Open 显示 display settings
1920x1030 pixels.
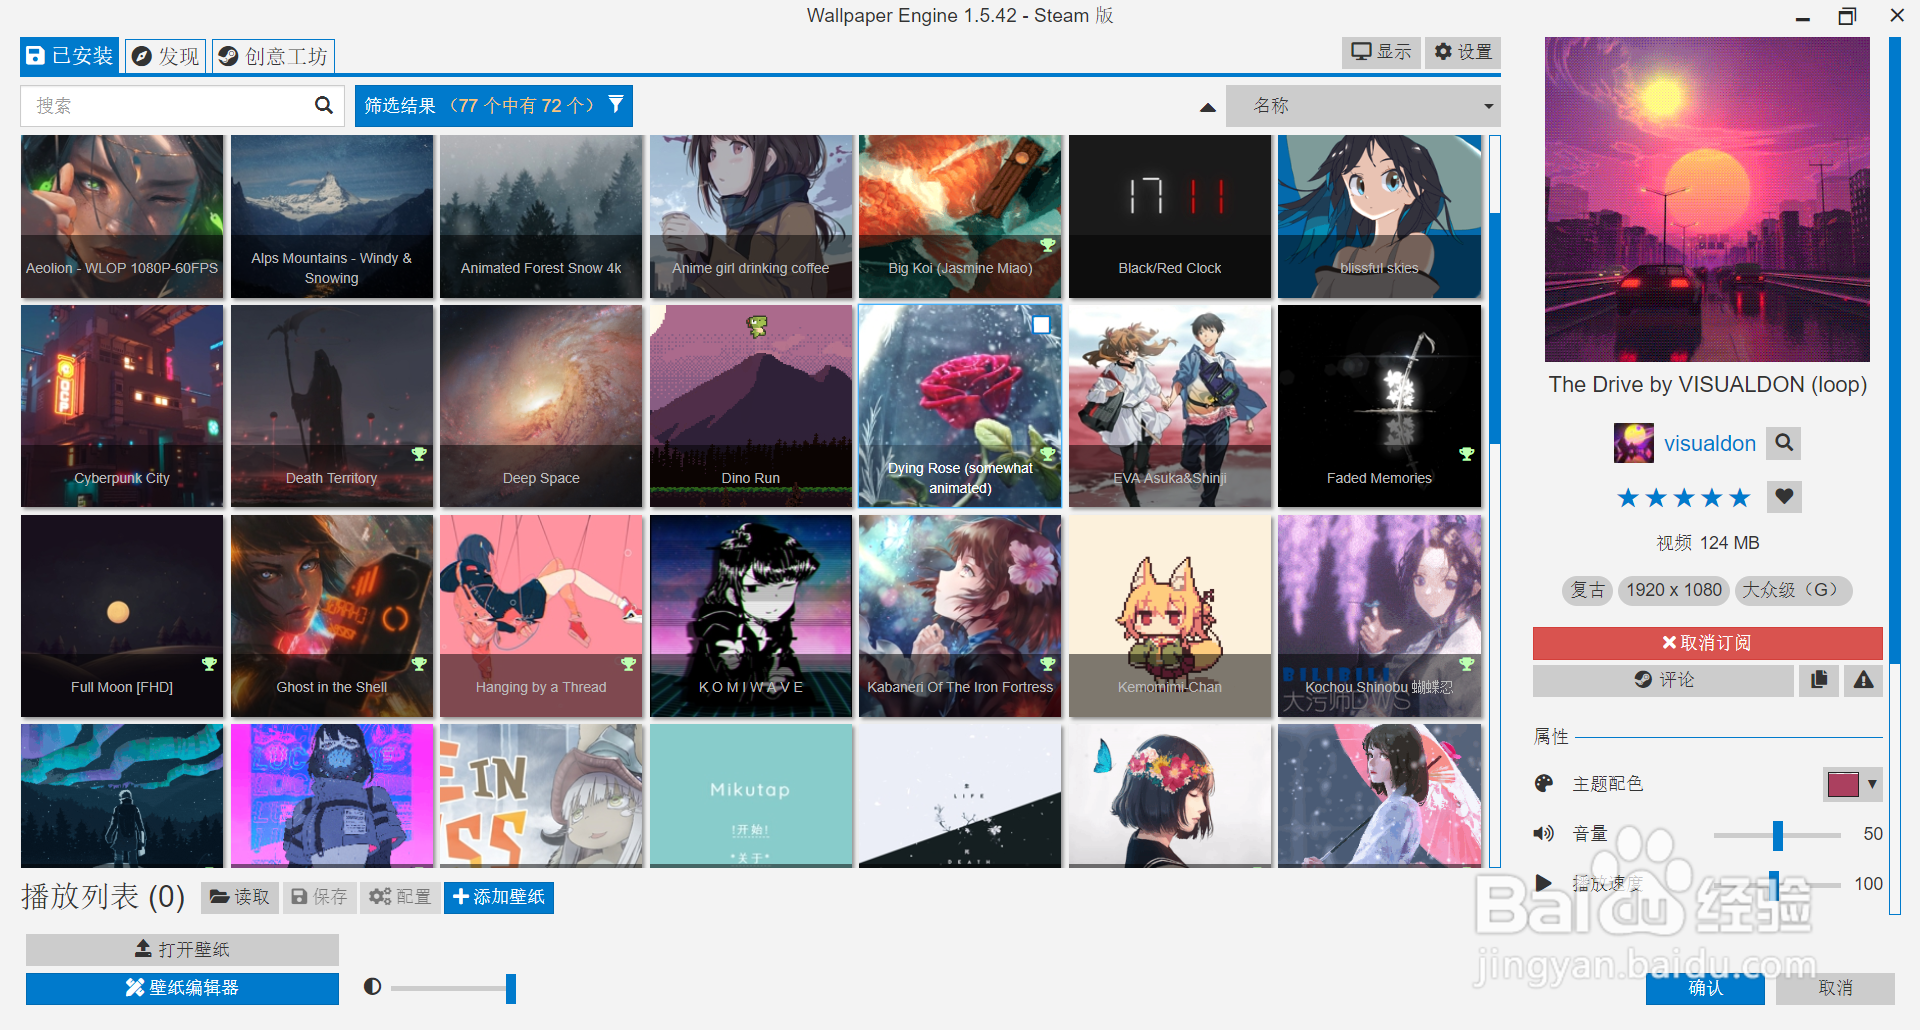[x=1380, y=52]
